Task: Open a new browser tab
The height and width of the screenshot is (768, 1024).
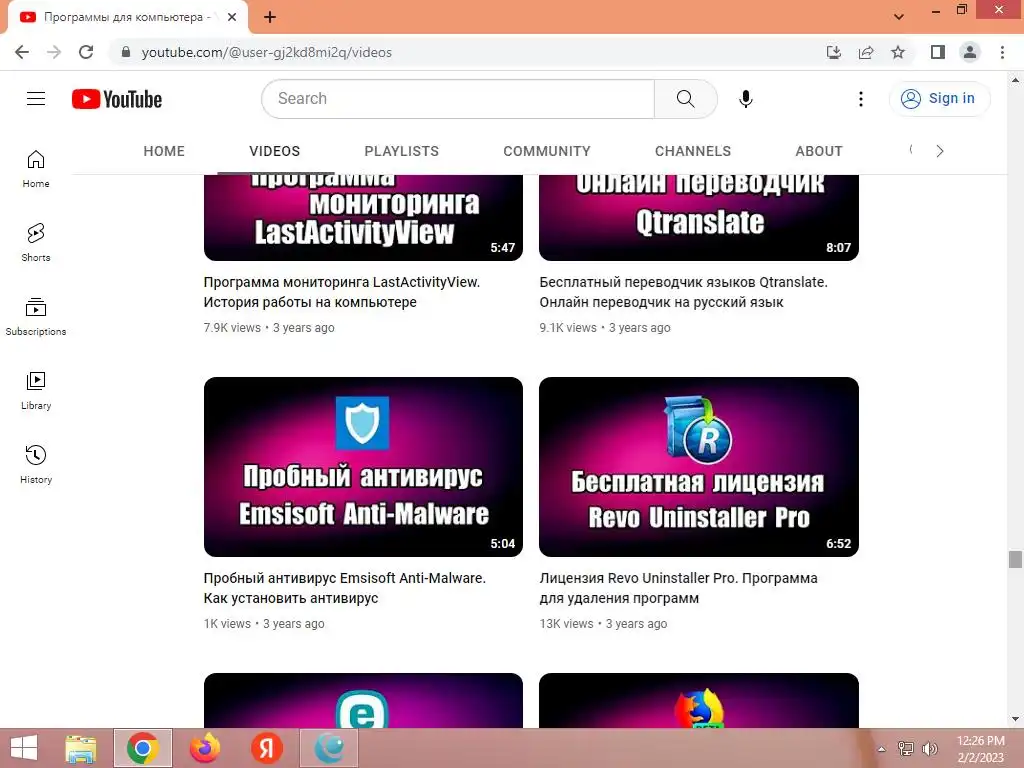Action: [270, 17]
